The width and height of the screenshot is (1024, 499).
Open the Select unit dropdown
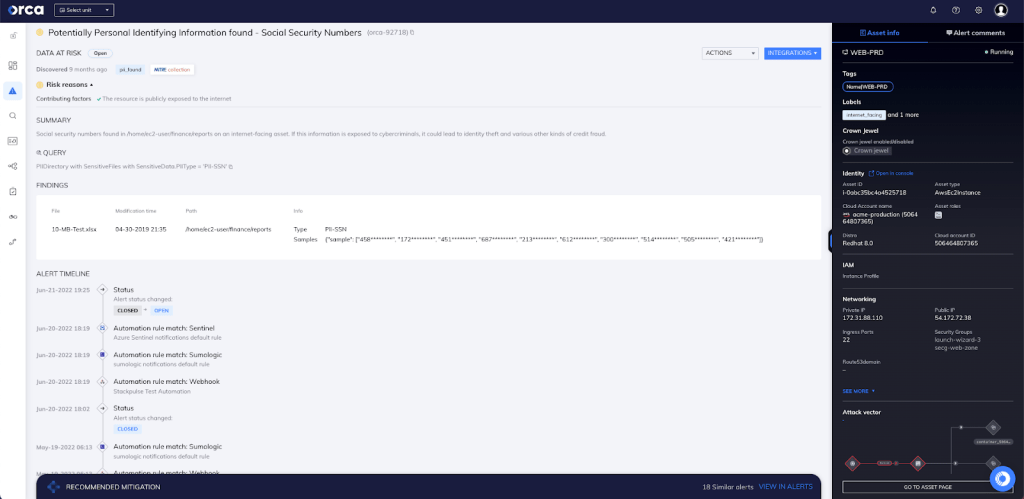(84, 10)
